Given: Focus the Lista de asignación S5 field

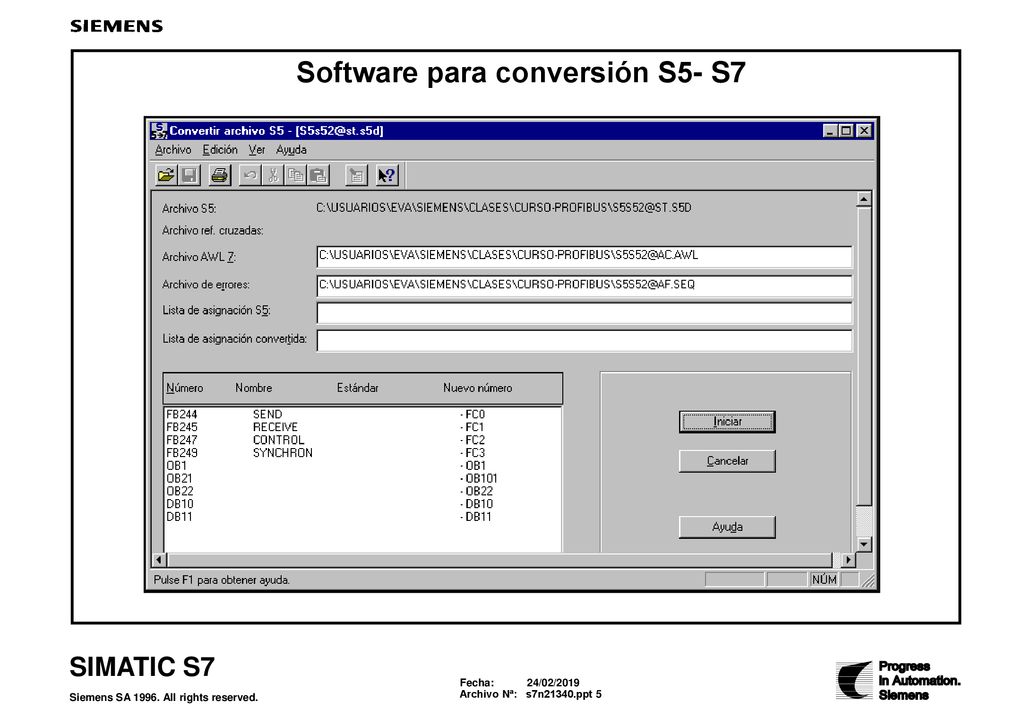Looking at the screenshot, I should coord(584,313).
